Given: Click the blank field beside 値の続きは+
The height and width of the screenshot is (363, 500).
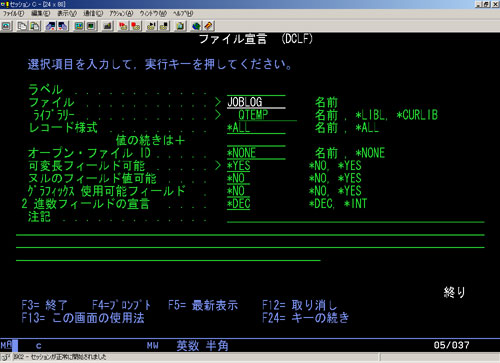Looking at the screenshot, I should click(x=256, y=140).
